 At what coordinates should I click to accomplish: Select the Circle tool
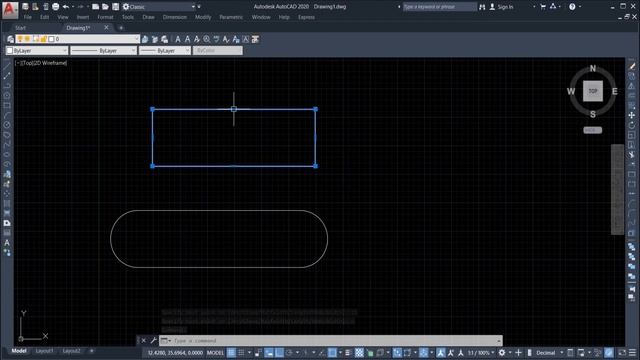pos(7,125)
